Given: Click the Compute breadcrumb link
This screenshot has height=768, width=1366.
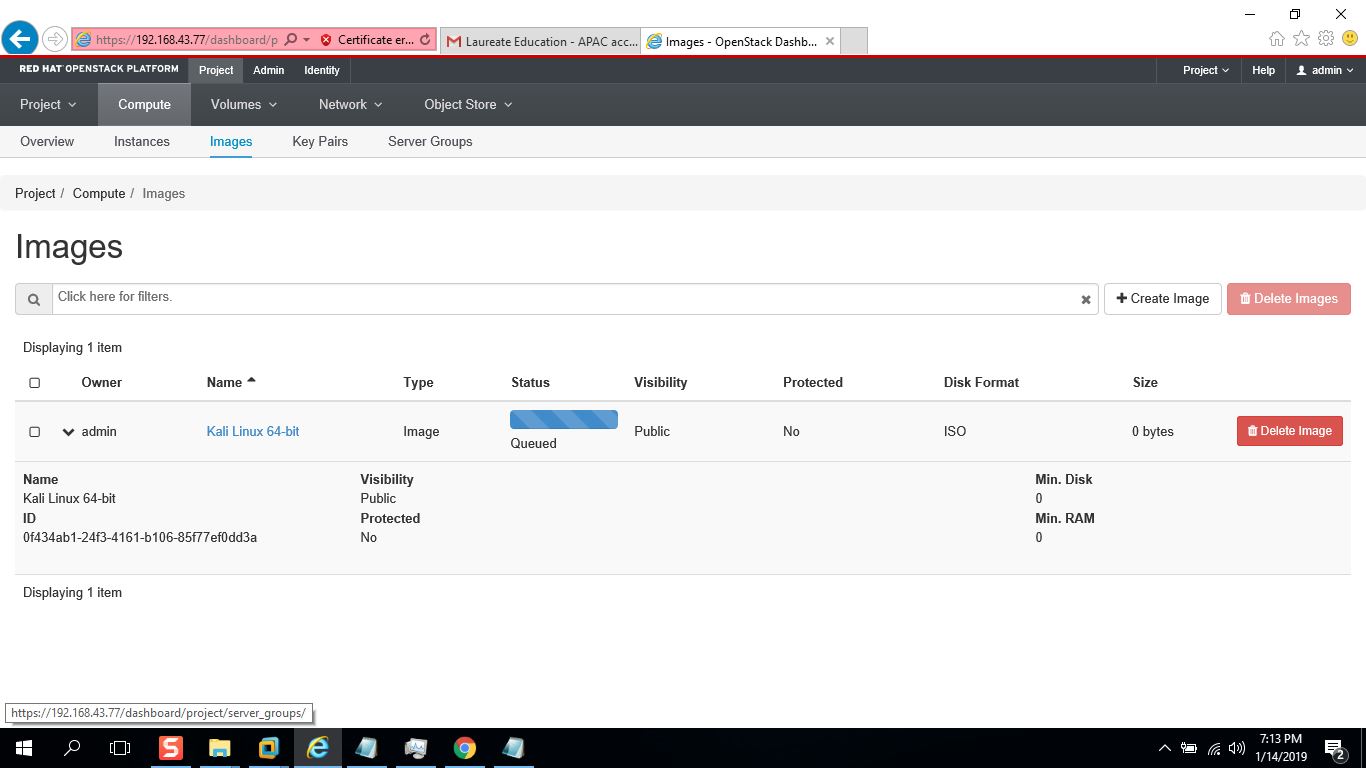Looking at the screenshot, I should 99,193.
